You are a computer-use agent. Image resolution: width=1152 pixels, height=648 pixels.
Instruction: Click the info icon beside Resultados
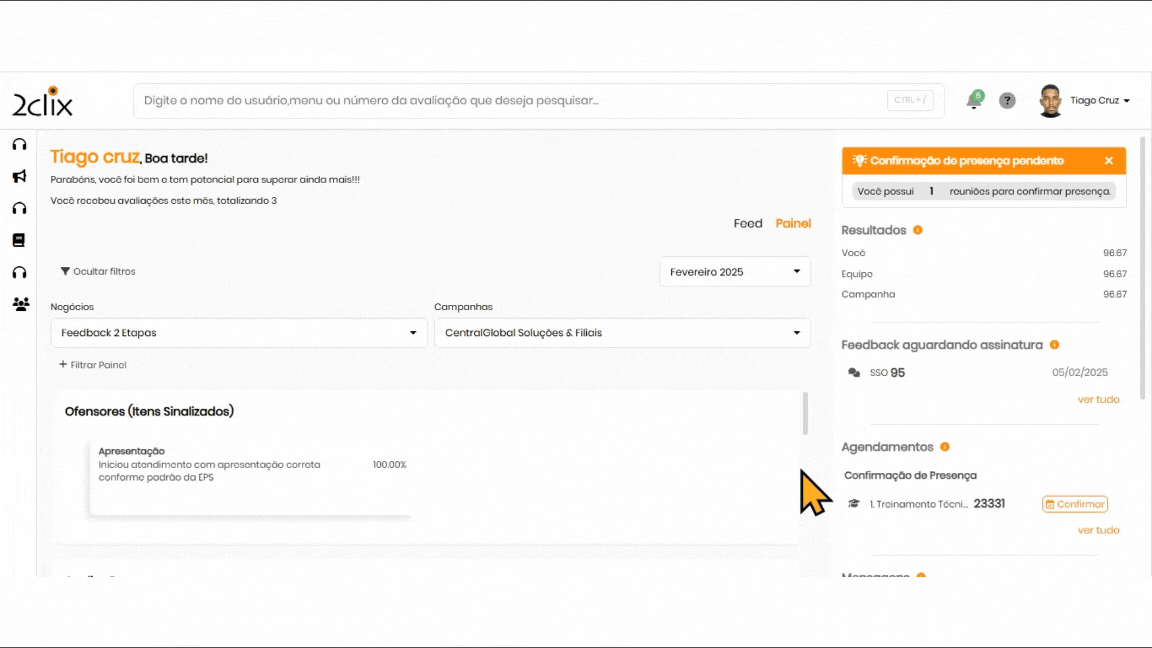click(x=918, y=230)
